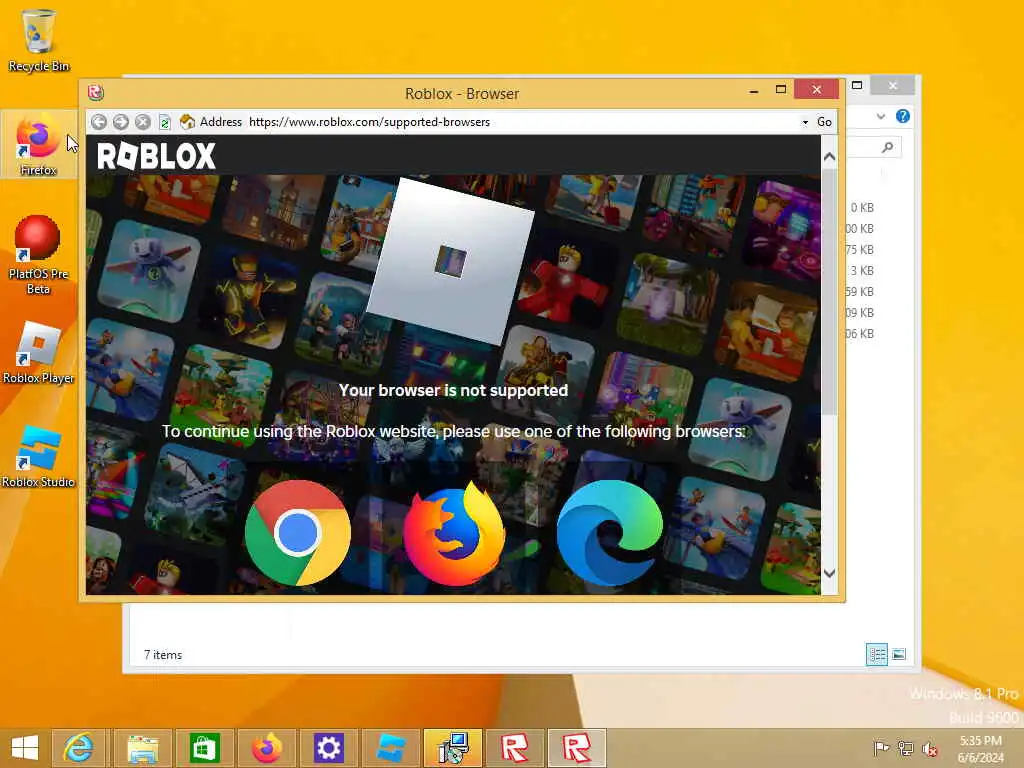Click the Home icon beside Address label
Image resolution: width=1024 pixels, height=768 pixels.
point(187,121)
